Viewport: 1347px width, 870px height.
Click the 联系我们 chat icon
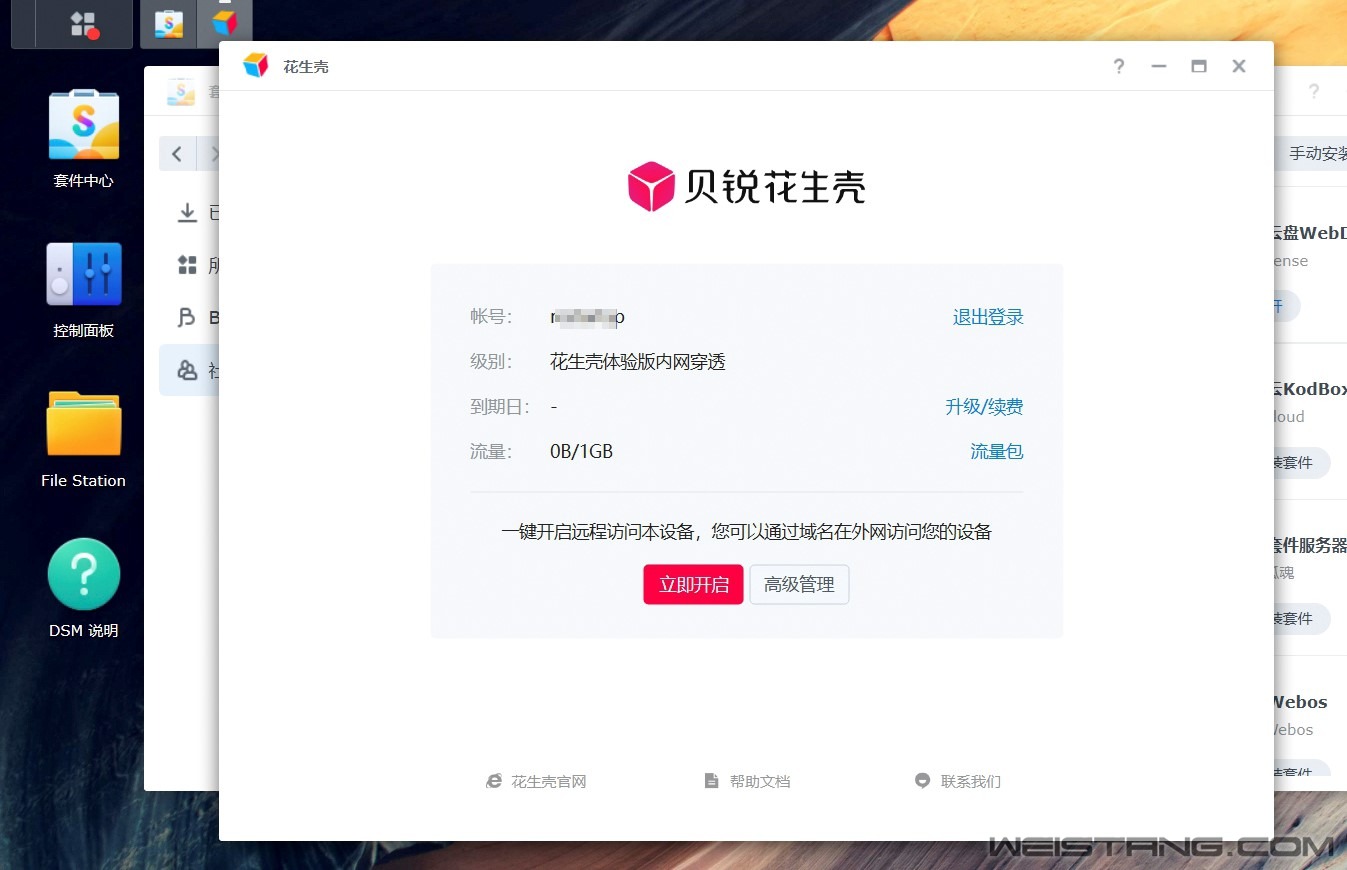[923, 781]
